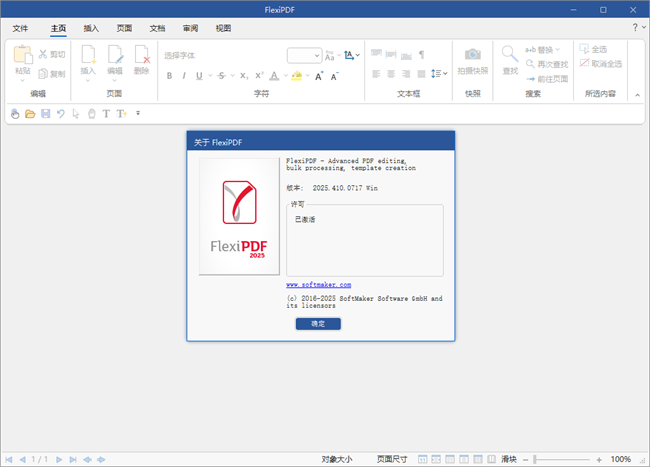
Task: Open the www.softmaker.com link
Action: pyautogui.click(x=318, y=285)
